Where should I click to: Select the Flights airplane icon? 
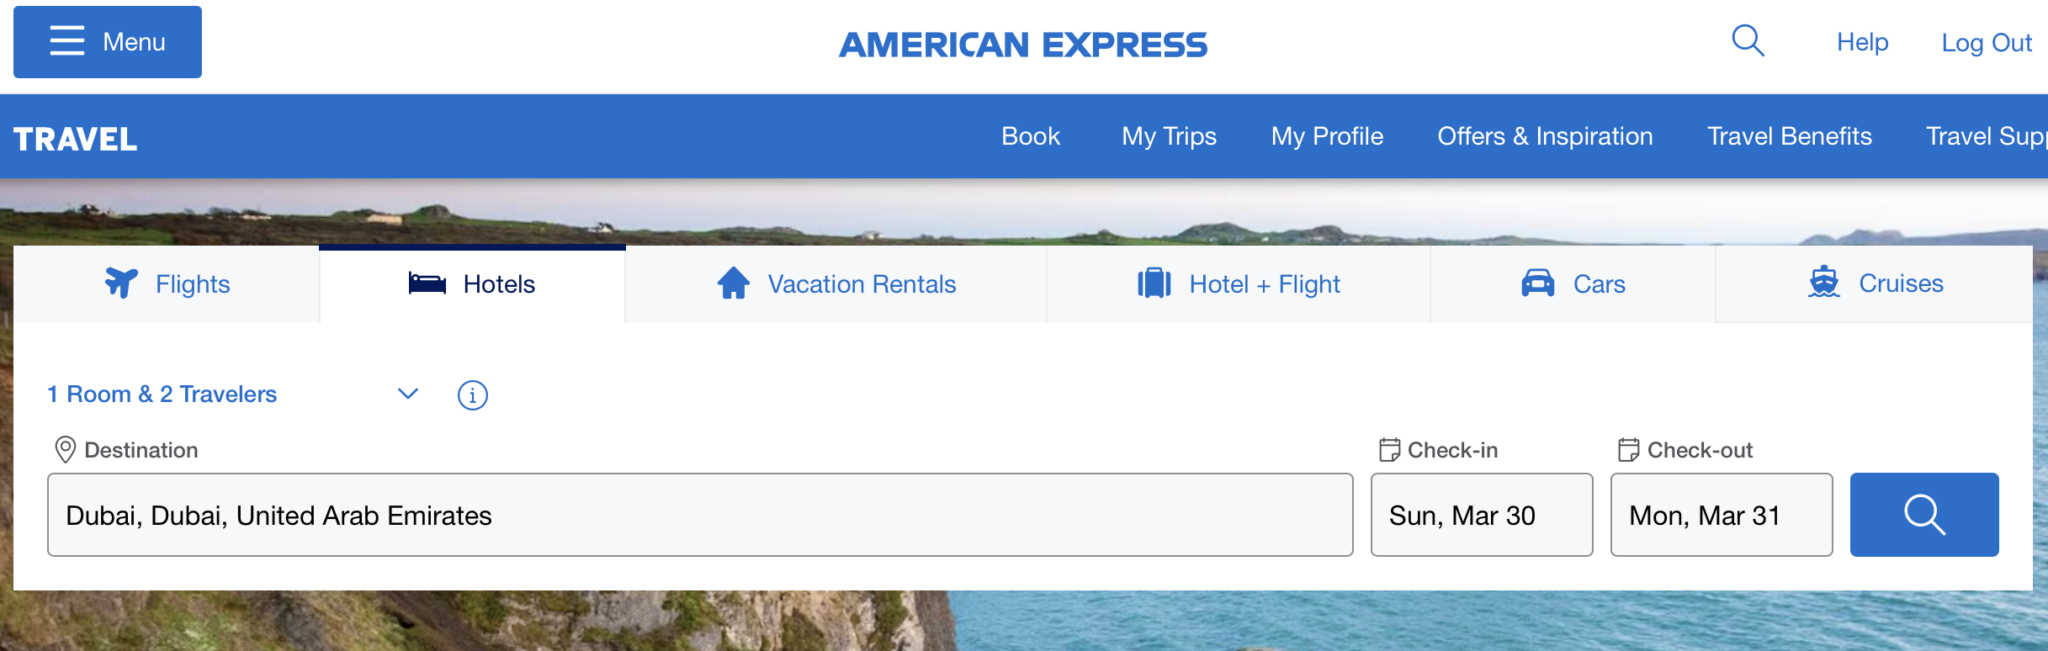pos(120,283)
